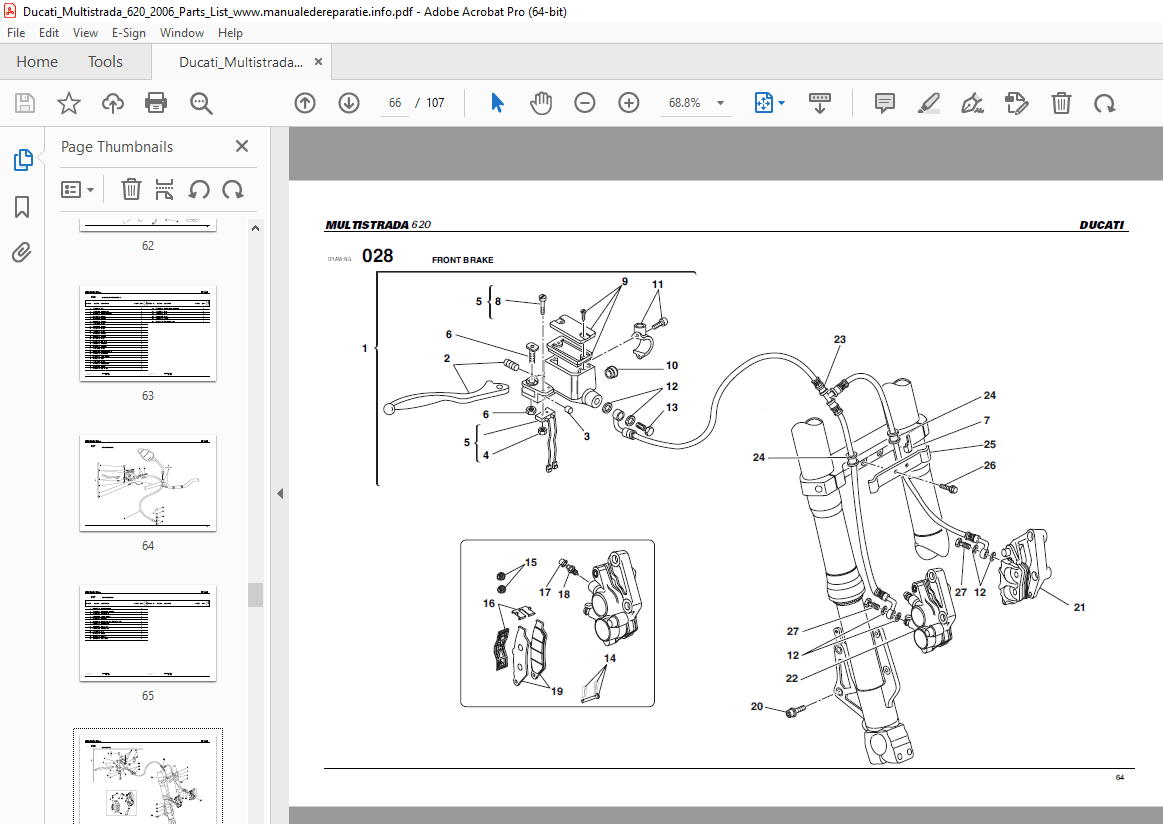Open the E-Sign menu
1163x824 pixels.
tap(129, 32)
